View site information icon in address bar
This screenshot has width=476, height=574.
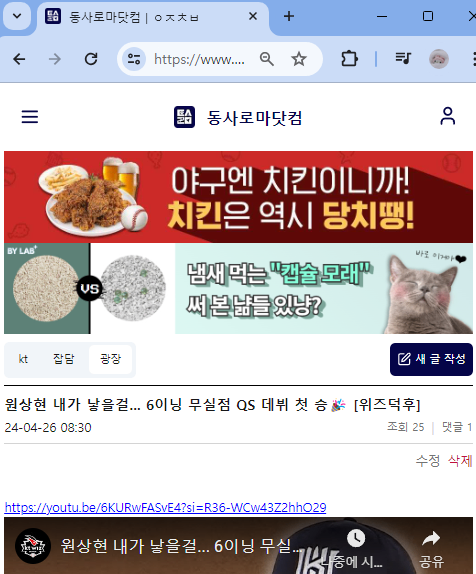point(134,59)
